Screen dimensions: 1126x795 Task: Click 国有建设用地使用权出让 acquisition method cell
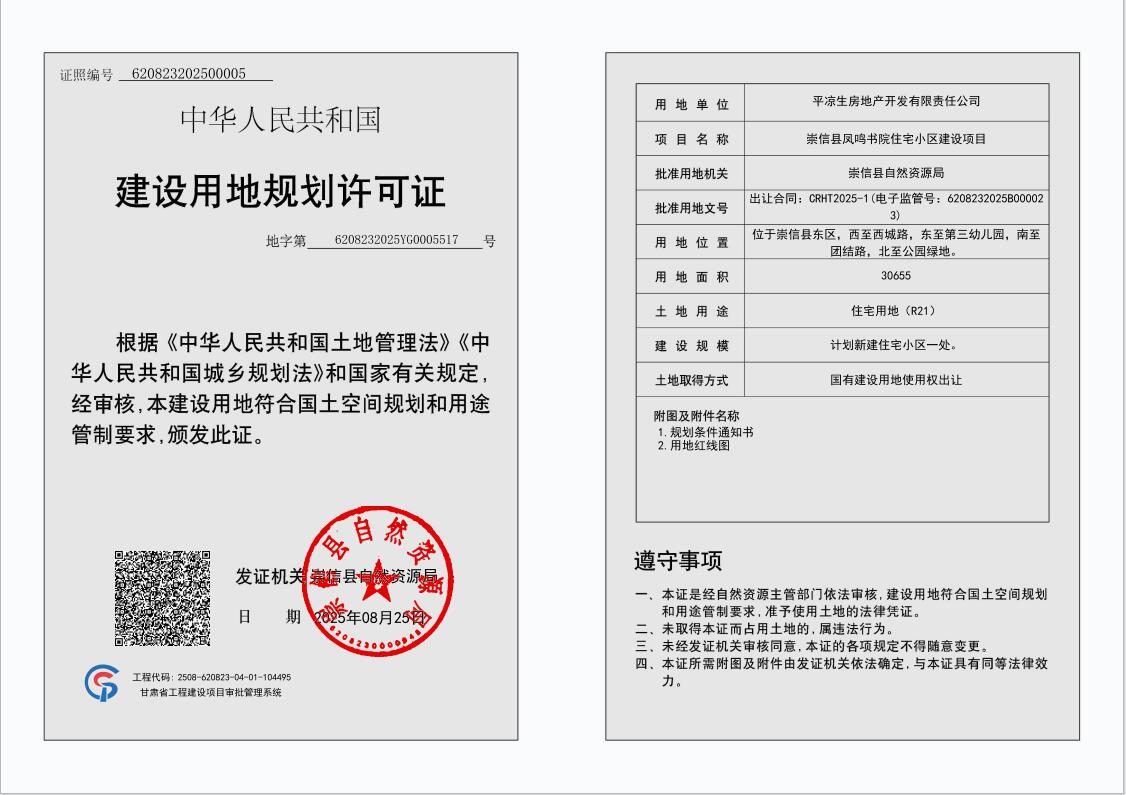[x=896, y=380]
